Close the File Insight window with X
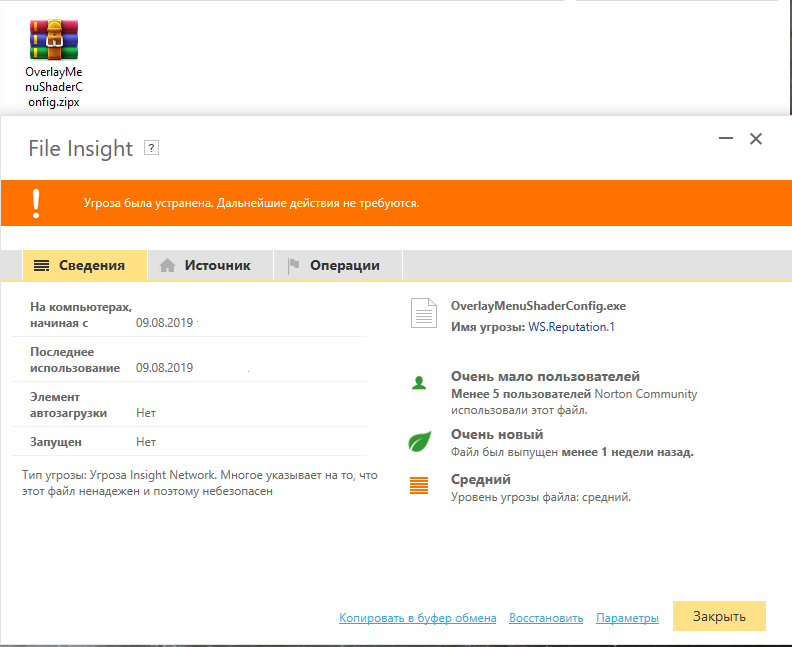This screenshot has height=647, width=792. tap(756, 138)
